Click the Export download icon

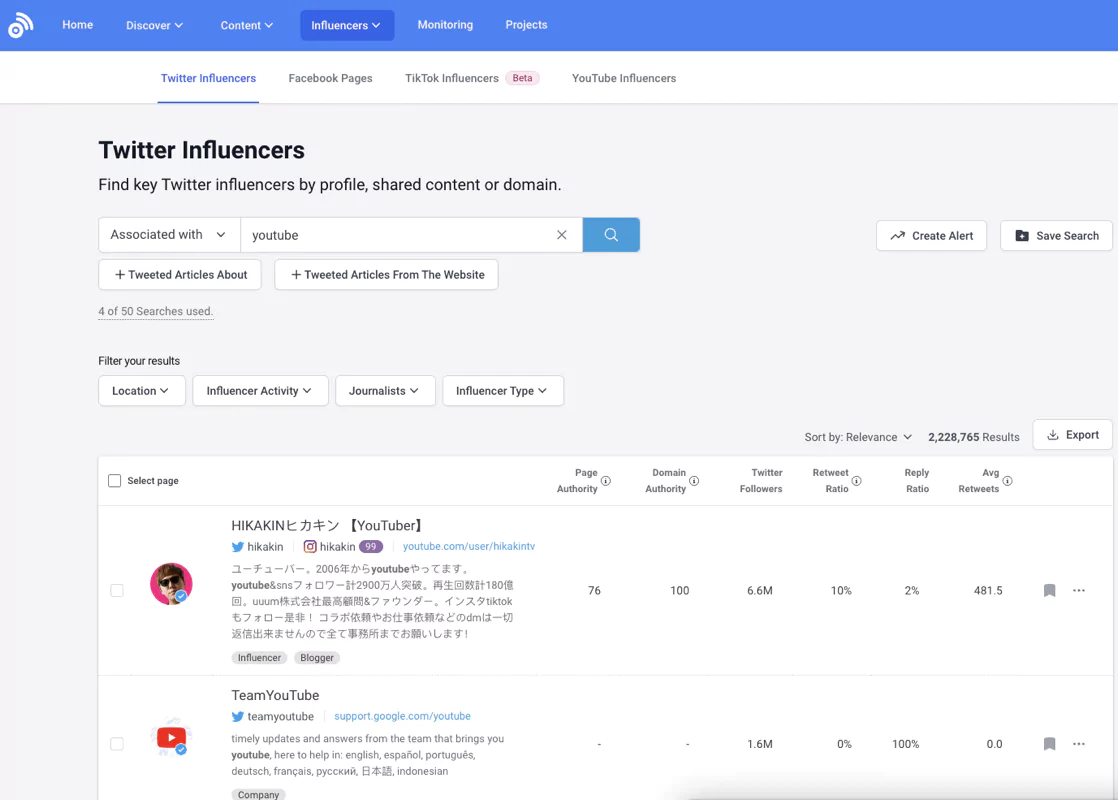(1055, 434)
